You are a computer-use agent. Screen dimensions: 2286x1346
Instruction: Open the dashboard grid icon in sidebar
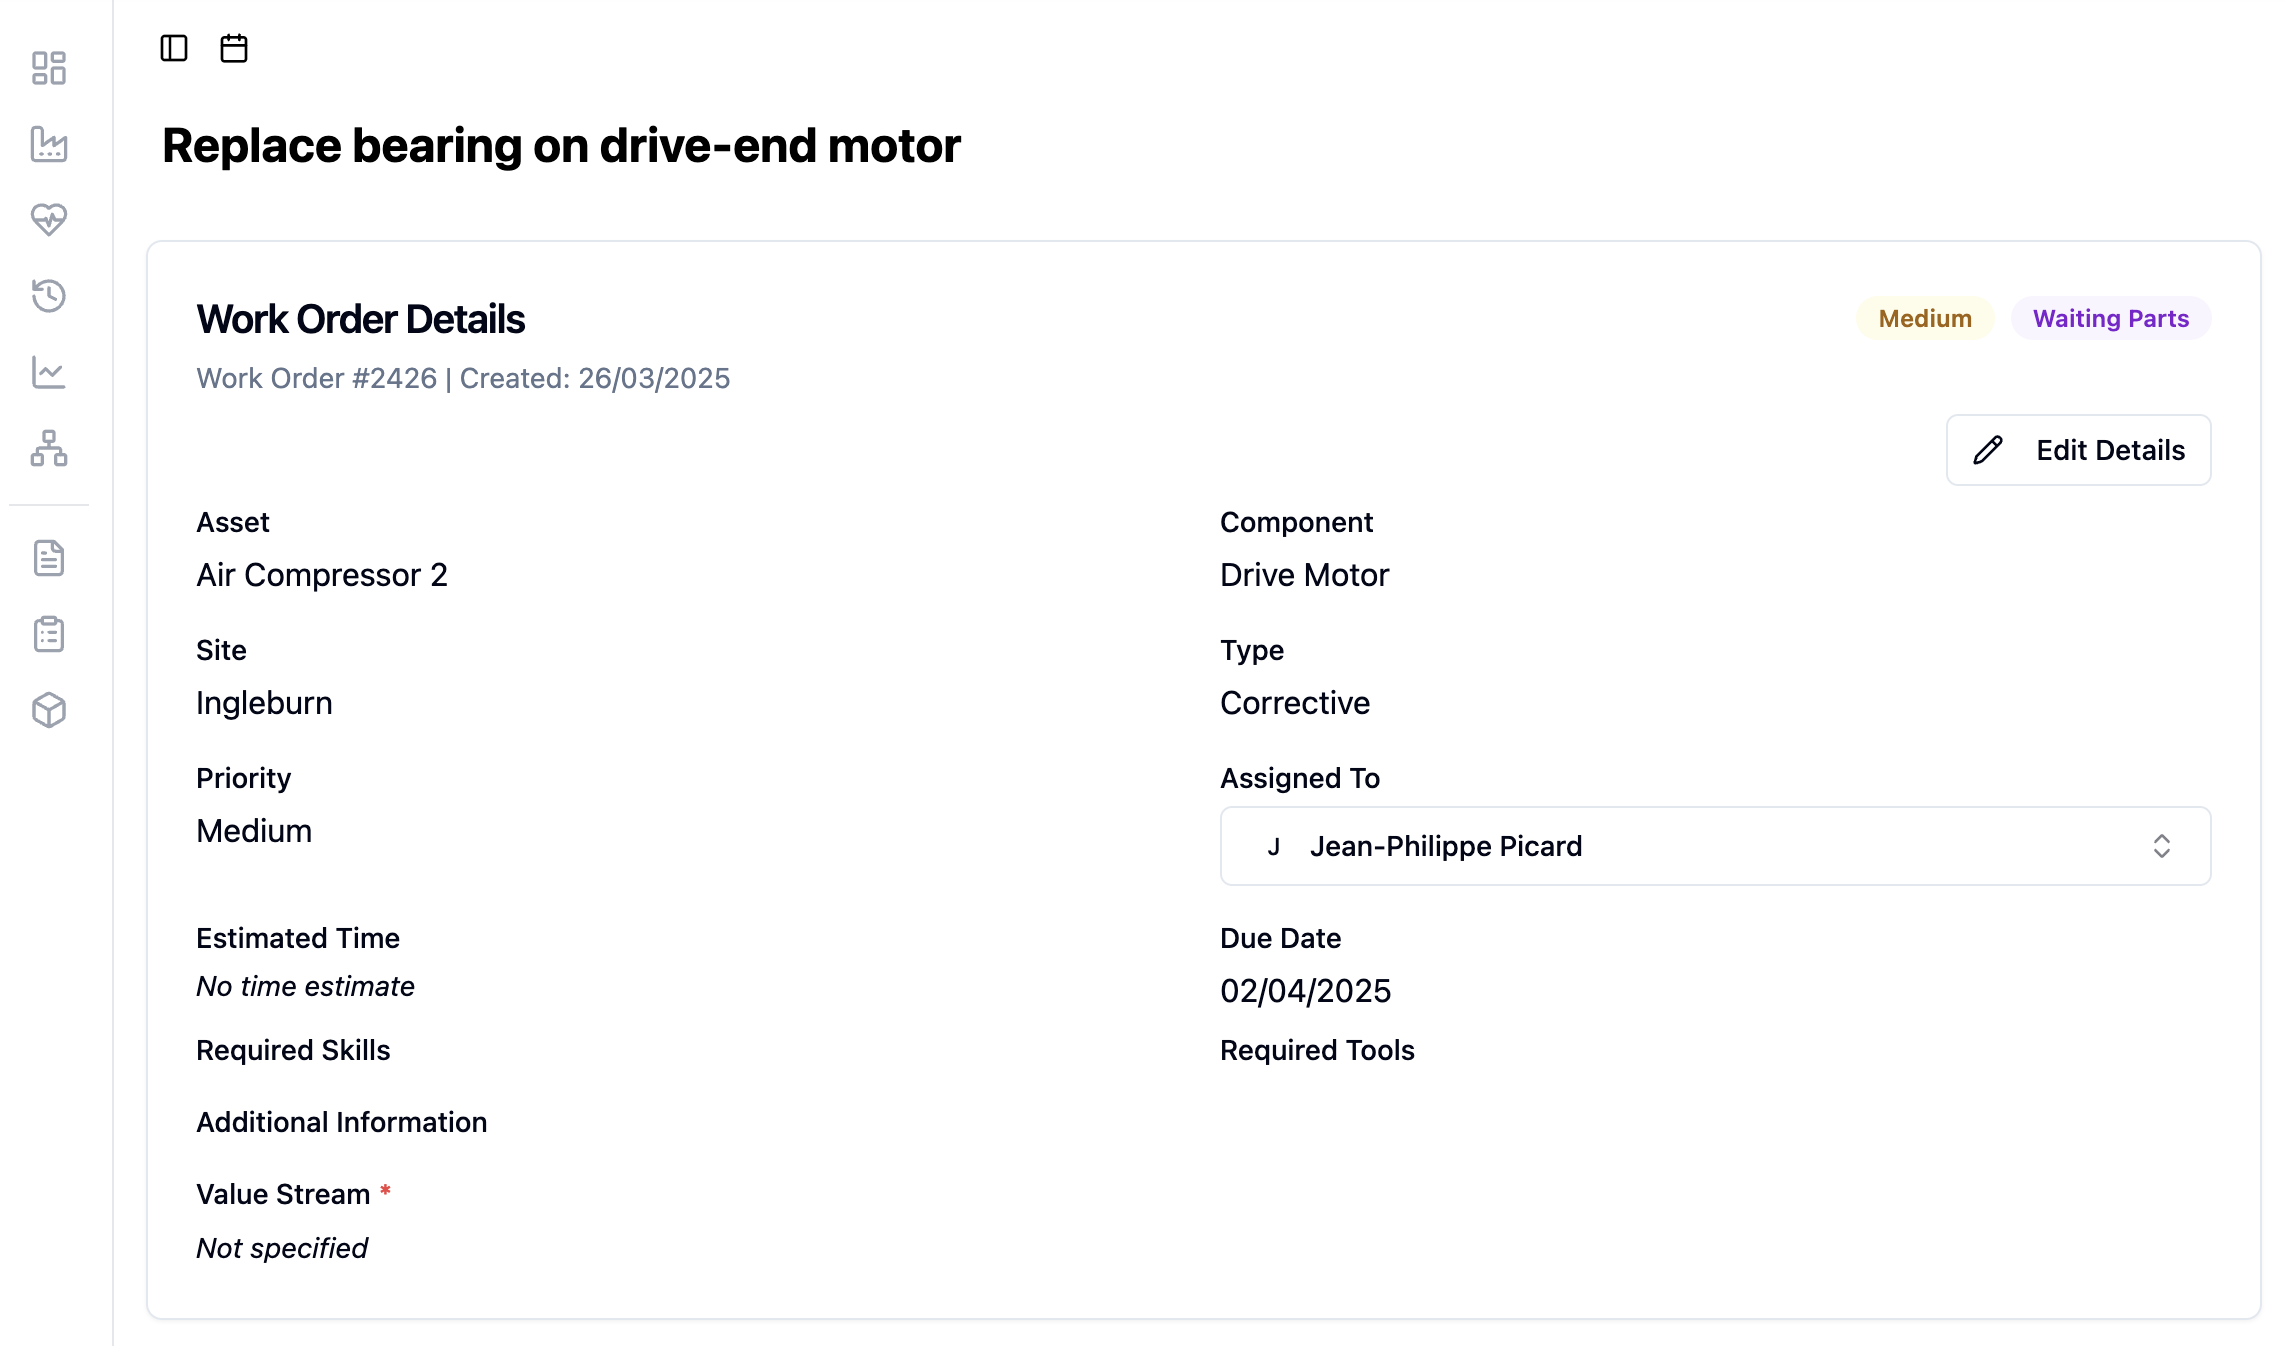[x=49, y=68]
